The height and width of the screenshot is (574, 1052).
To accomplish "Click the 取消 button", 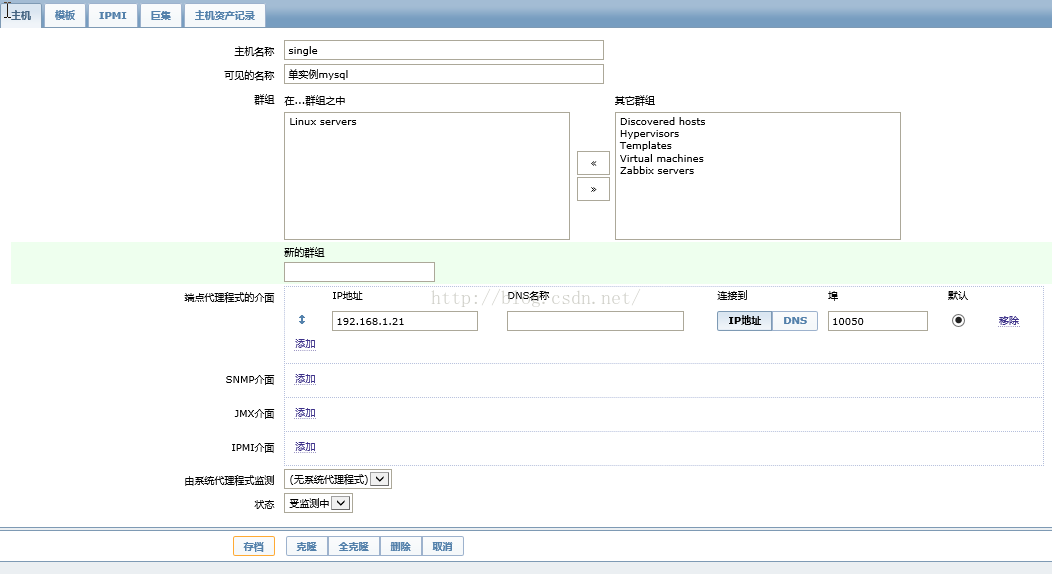I will [x=442, y=547].
